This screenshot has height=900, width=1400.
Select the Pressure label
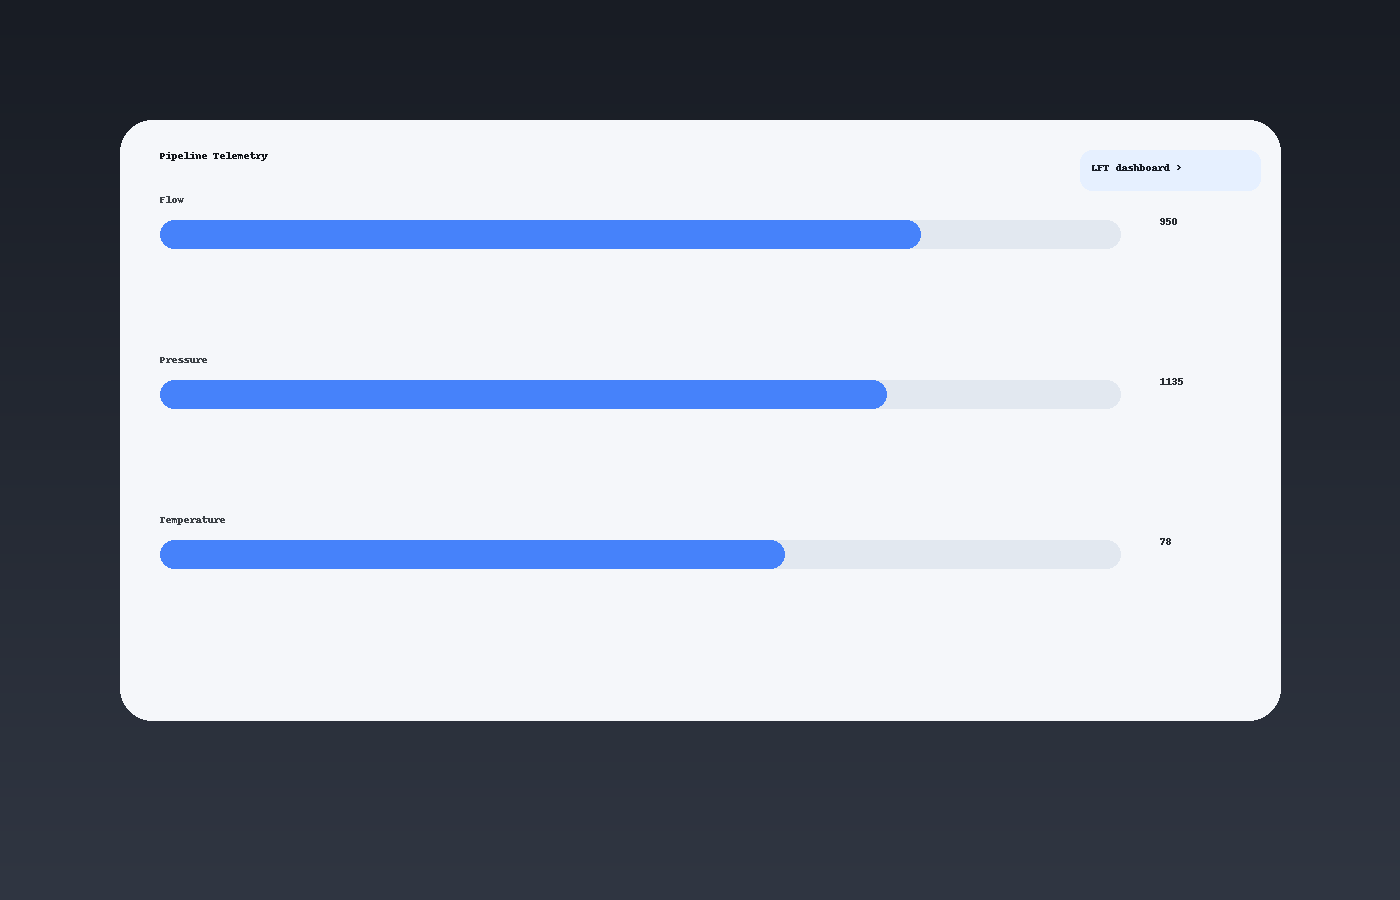183,360
